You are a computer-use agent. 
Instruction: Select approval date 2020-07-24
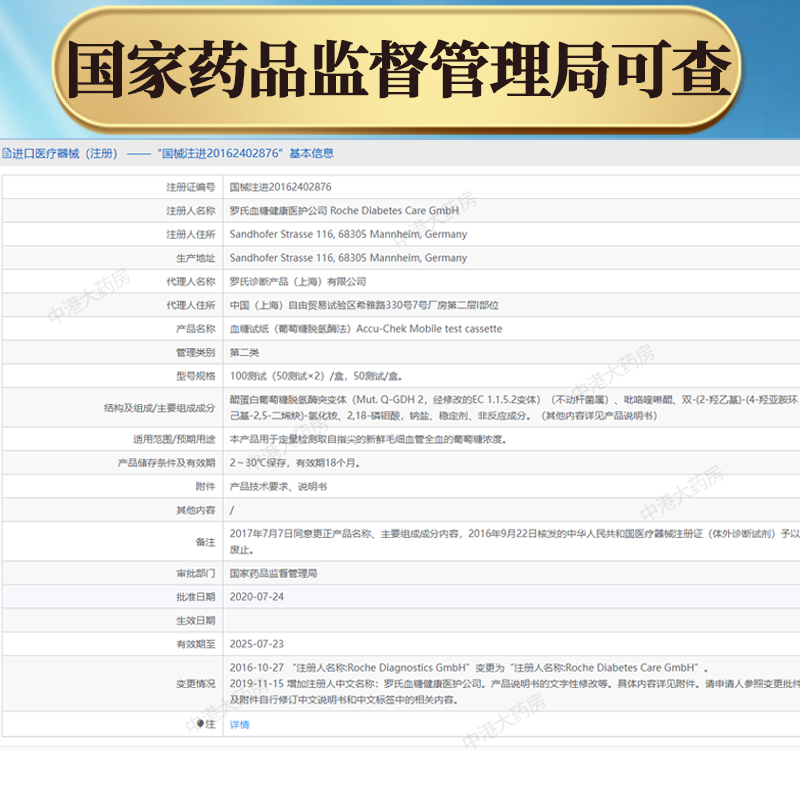(257, 596)
